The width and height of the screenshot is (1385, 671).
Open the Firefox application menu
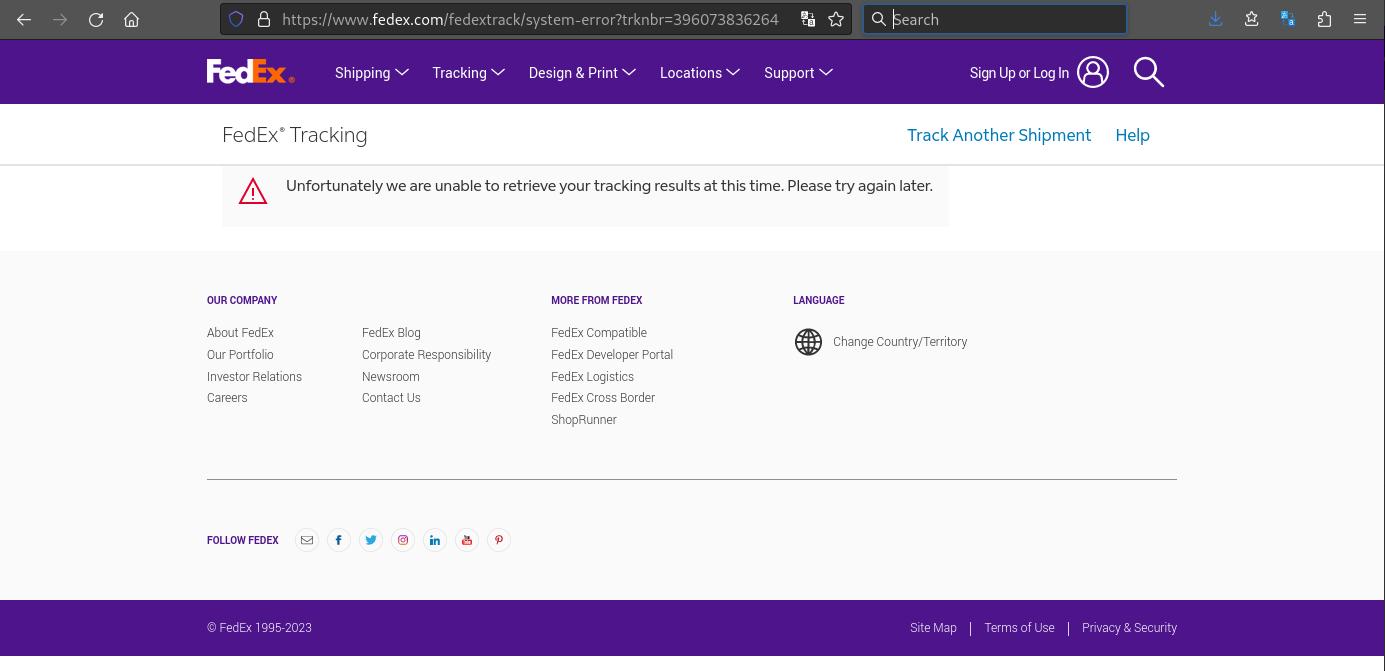1360,19
